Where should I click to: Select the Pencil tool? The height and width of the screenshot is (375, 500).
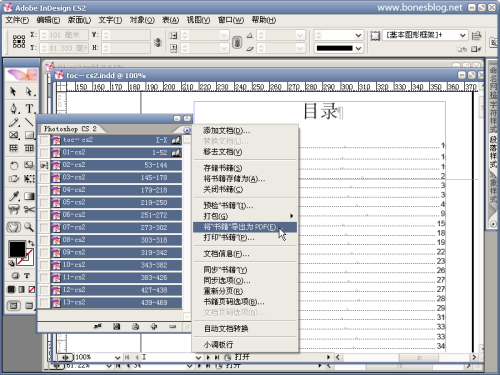pyautogui.click(x=13, y=122)
